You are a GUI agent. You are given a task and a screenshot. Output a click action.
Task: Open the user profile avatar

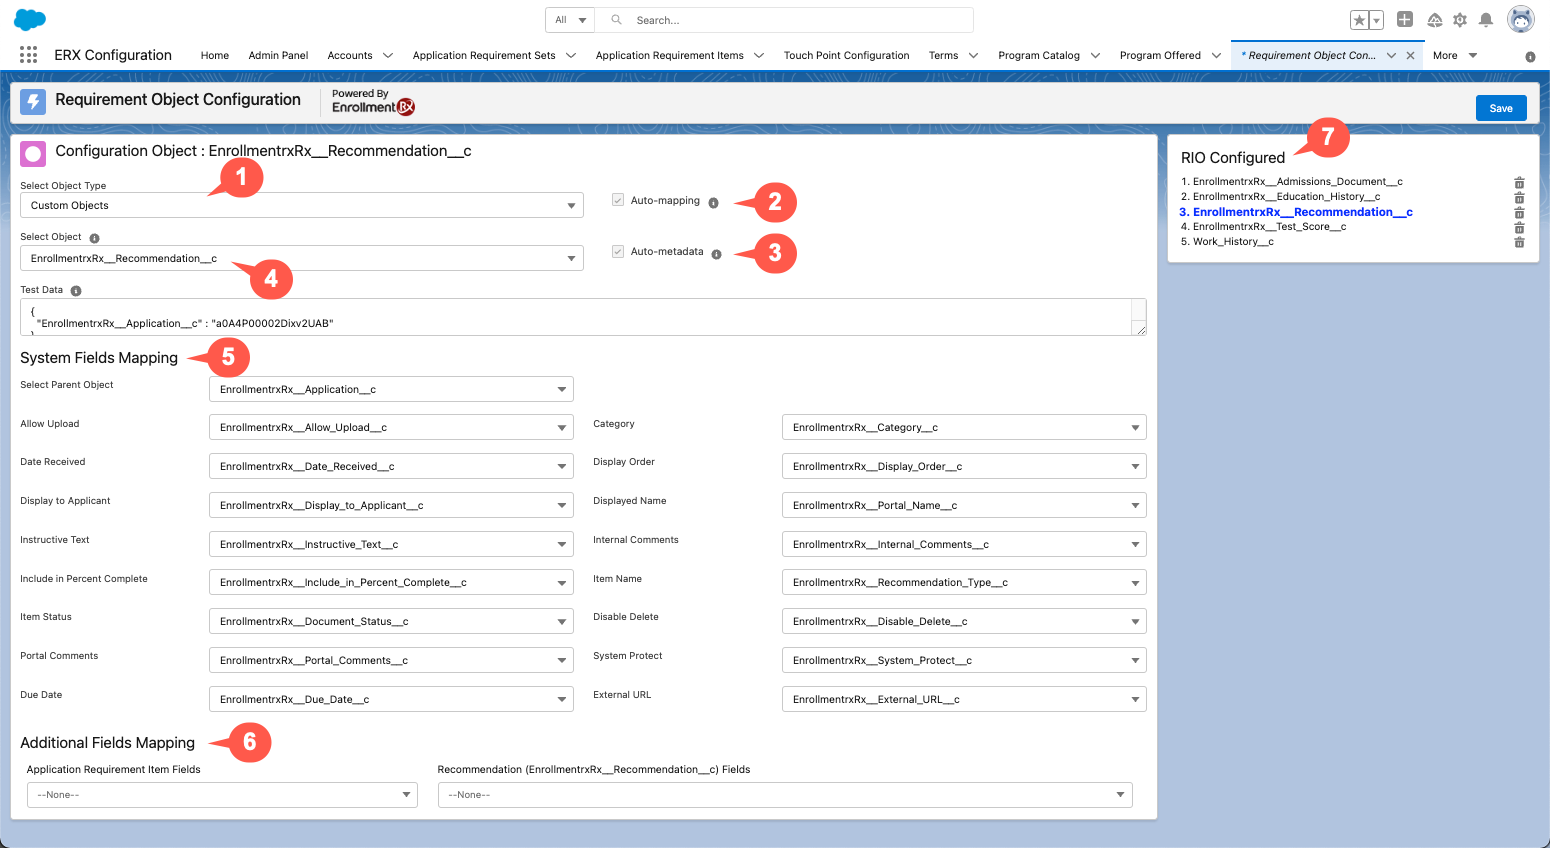coord(1520,20)
